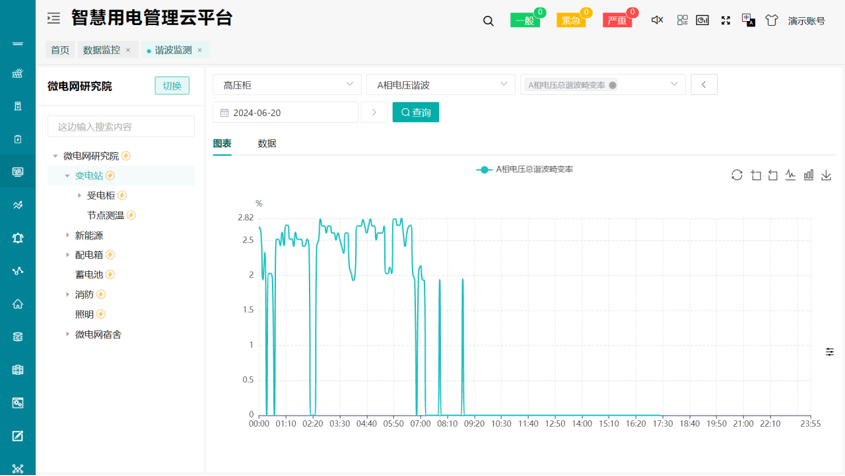Go to previous day with left chevron button
Screen dimensions: 845x476
coord(704,85)
